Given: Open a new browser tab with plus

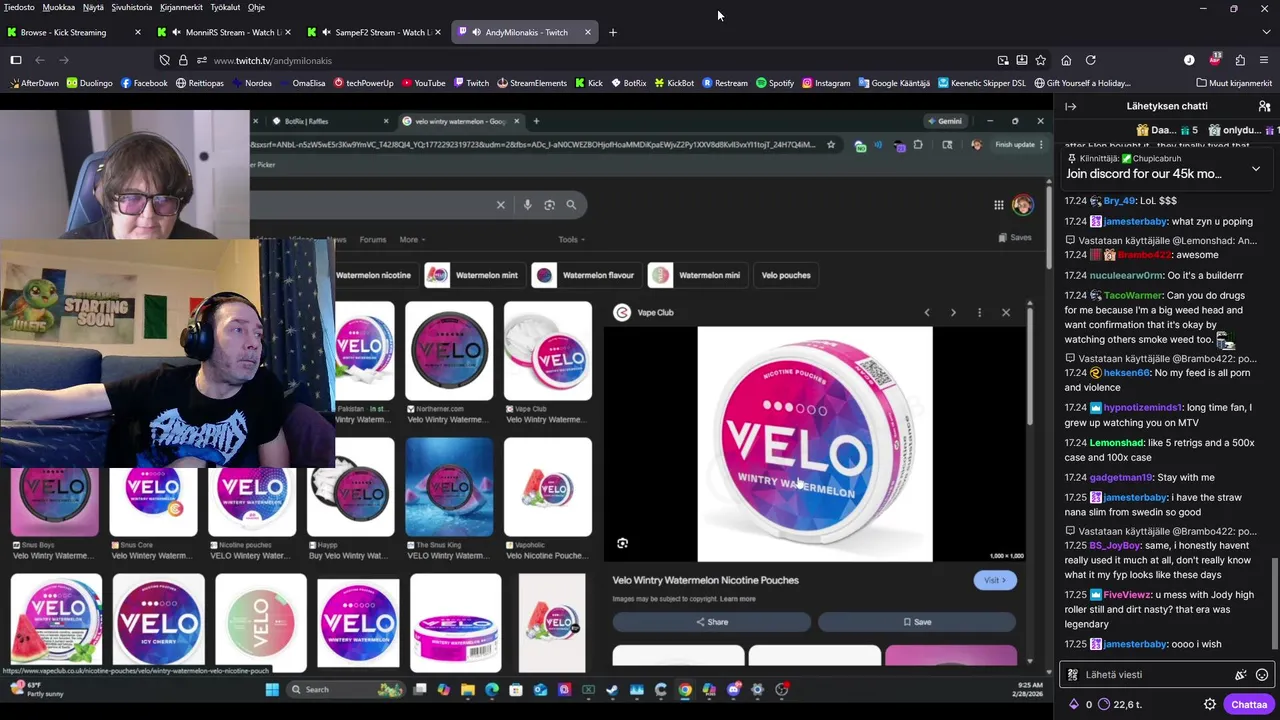Looking at the screenshot, I should click(613, 32).
